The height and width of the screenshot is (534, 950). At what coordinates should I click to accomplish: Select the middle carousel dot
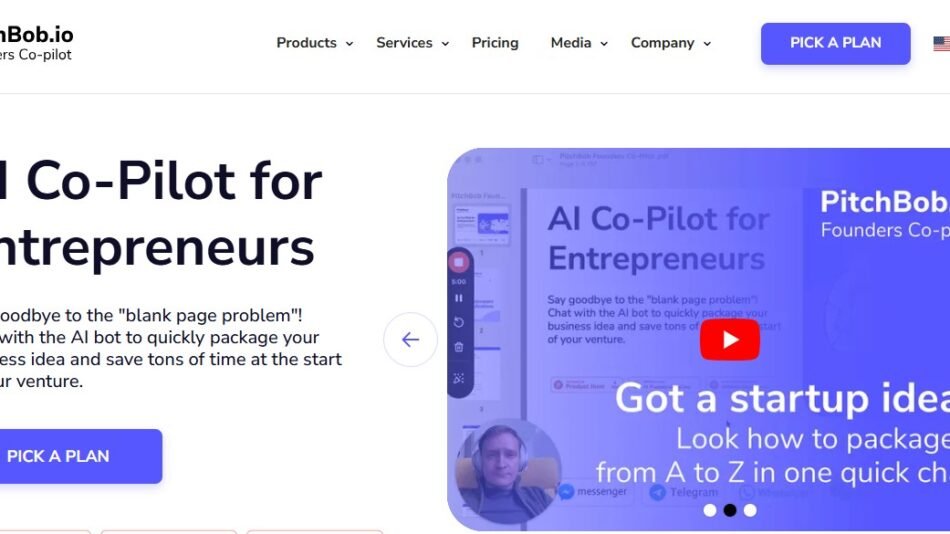pyautogui.click(x=729, y=510)
